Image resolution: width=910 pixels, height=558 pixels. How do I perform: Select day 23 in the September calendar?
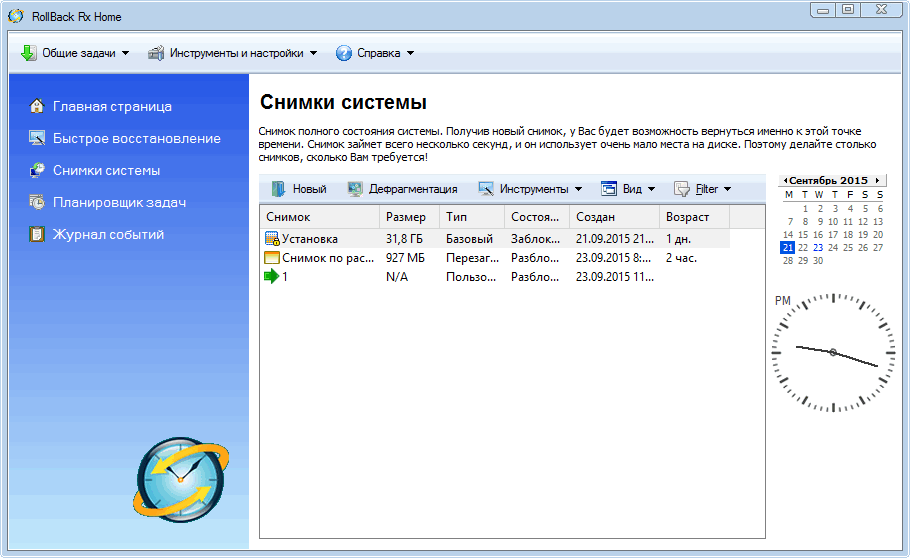818,247
